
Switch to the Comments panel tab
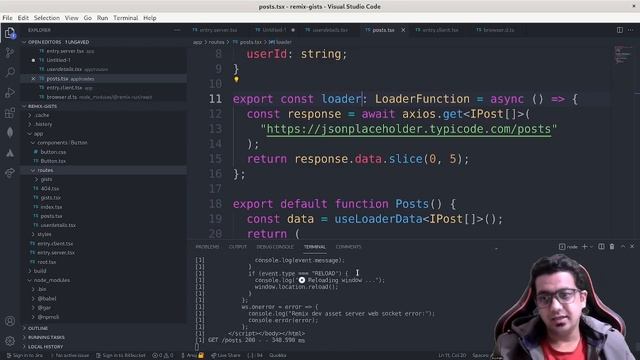[348, 247]
